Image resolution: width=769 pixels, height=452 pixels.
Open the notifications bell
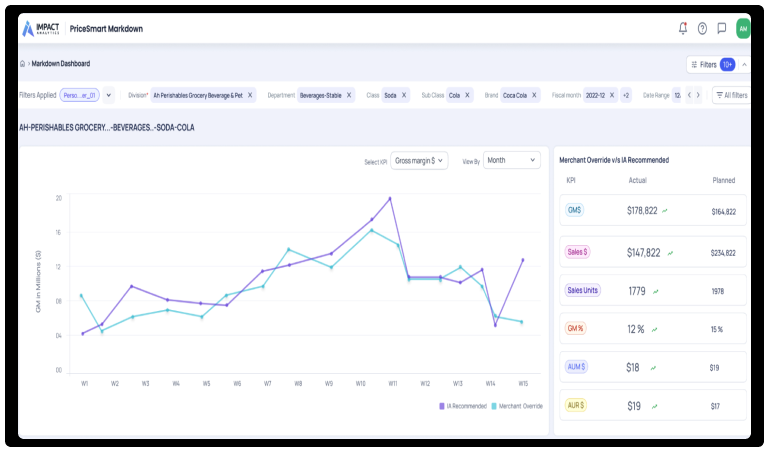point(683,28)
